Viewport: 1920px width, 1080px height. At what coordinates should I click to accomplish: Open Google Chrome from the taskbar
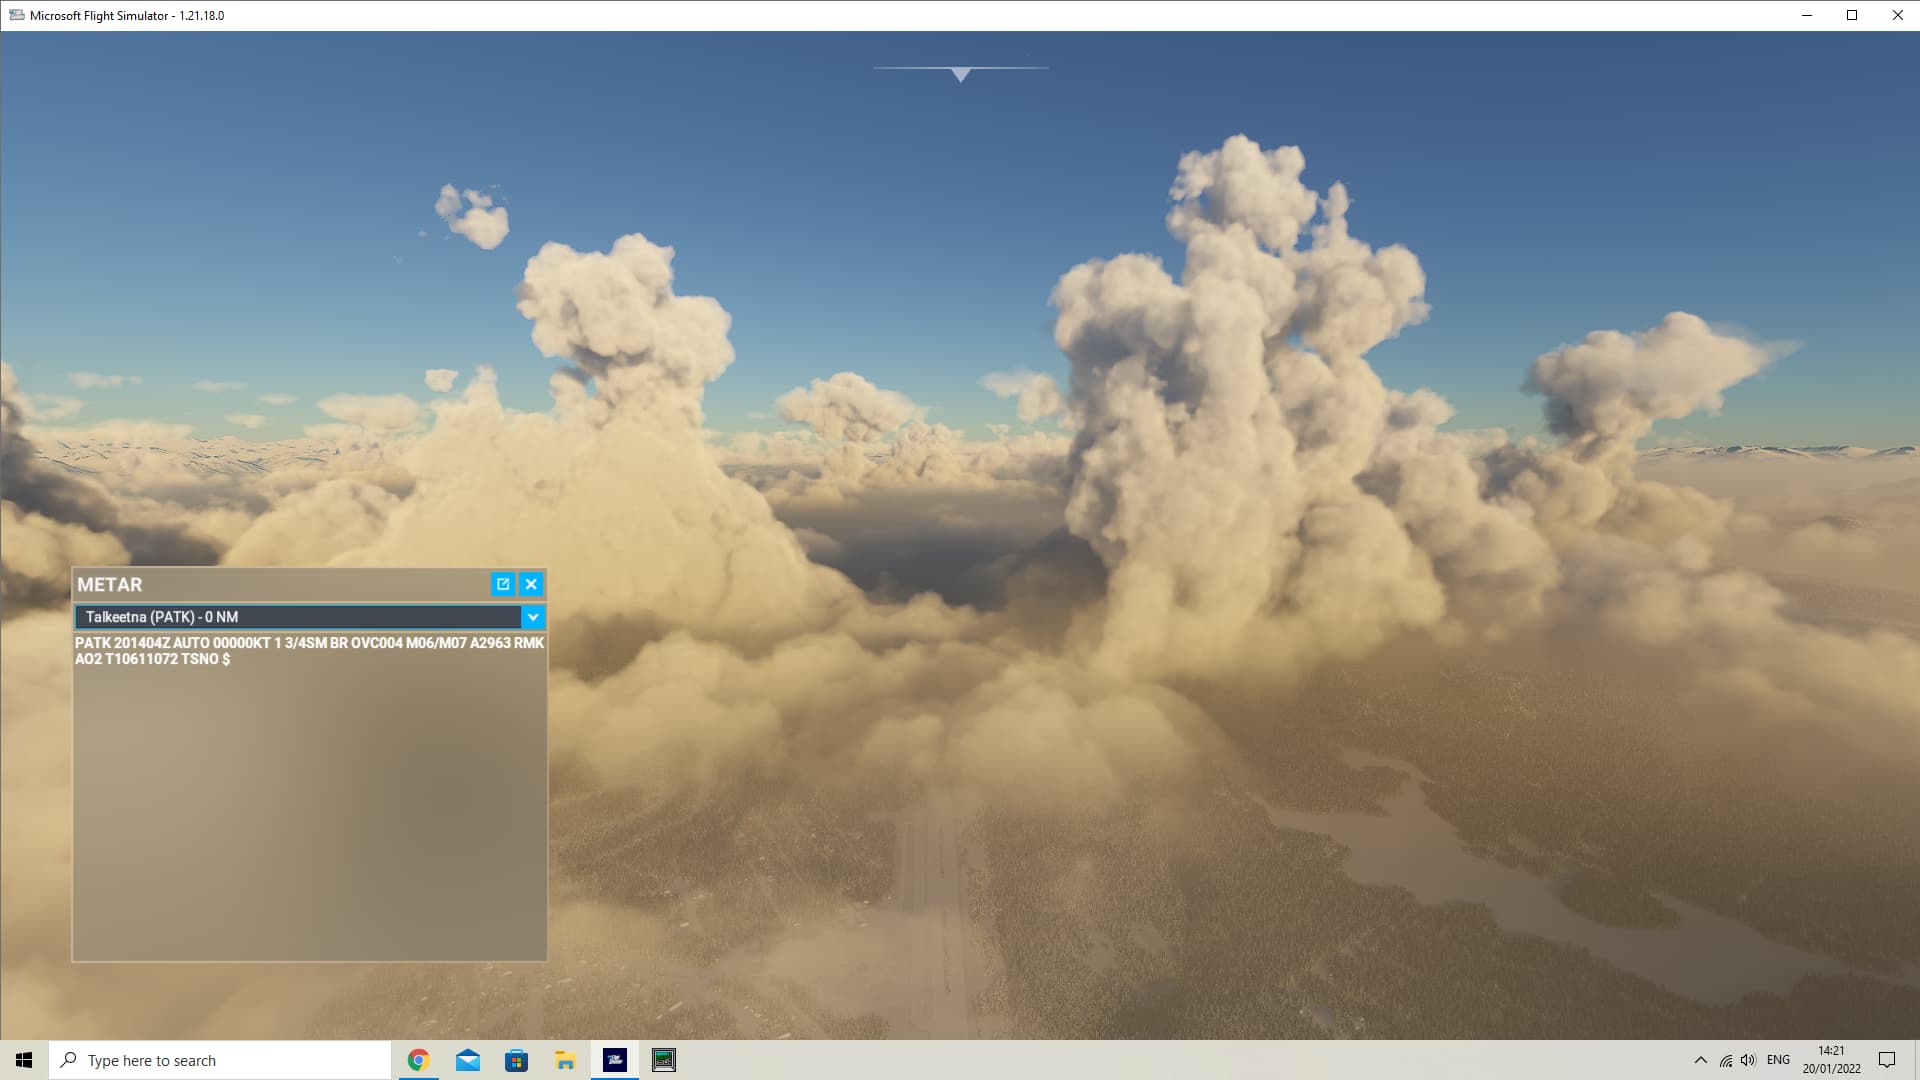click(x=418, y=1060)
